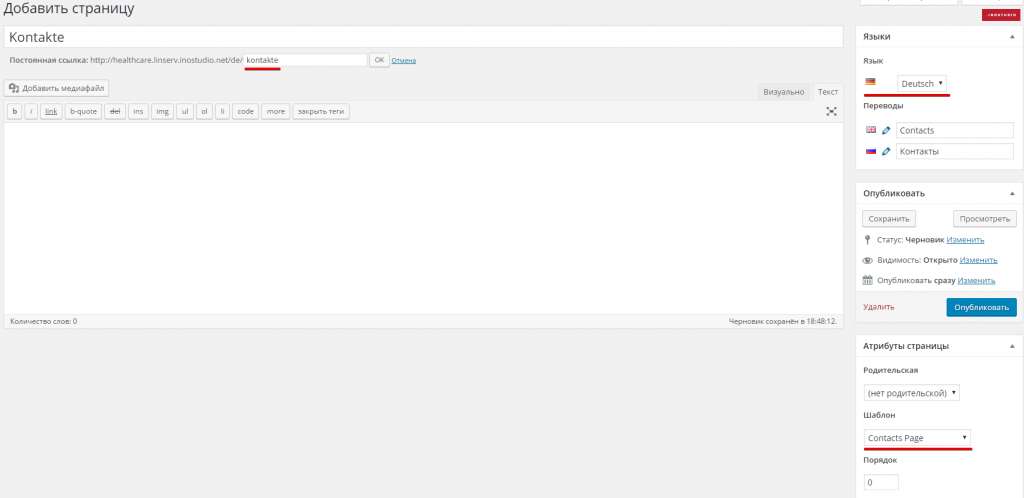Expand the Contacts Page template dropdown

917,437
